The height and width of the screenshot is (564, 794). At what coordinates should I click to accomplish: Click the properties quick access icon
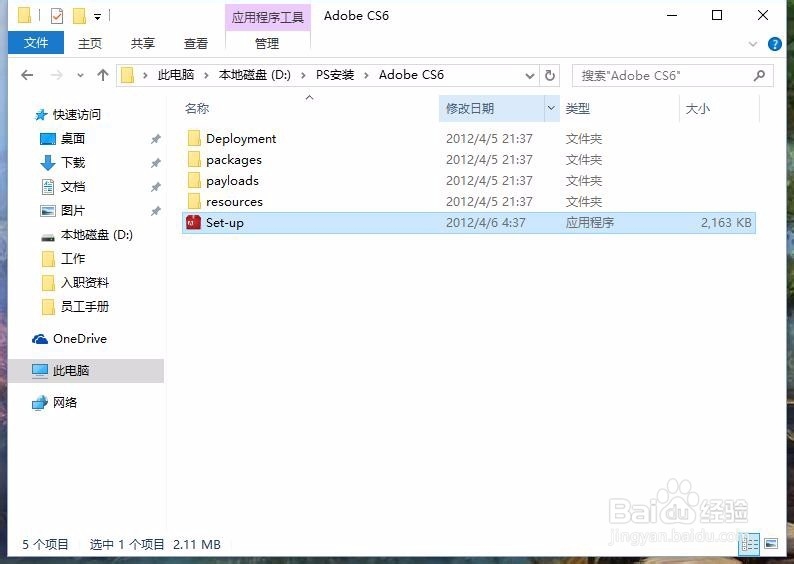click(57, 16)
